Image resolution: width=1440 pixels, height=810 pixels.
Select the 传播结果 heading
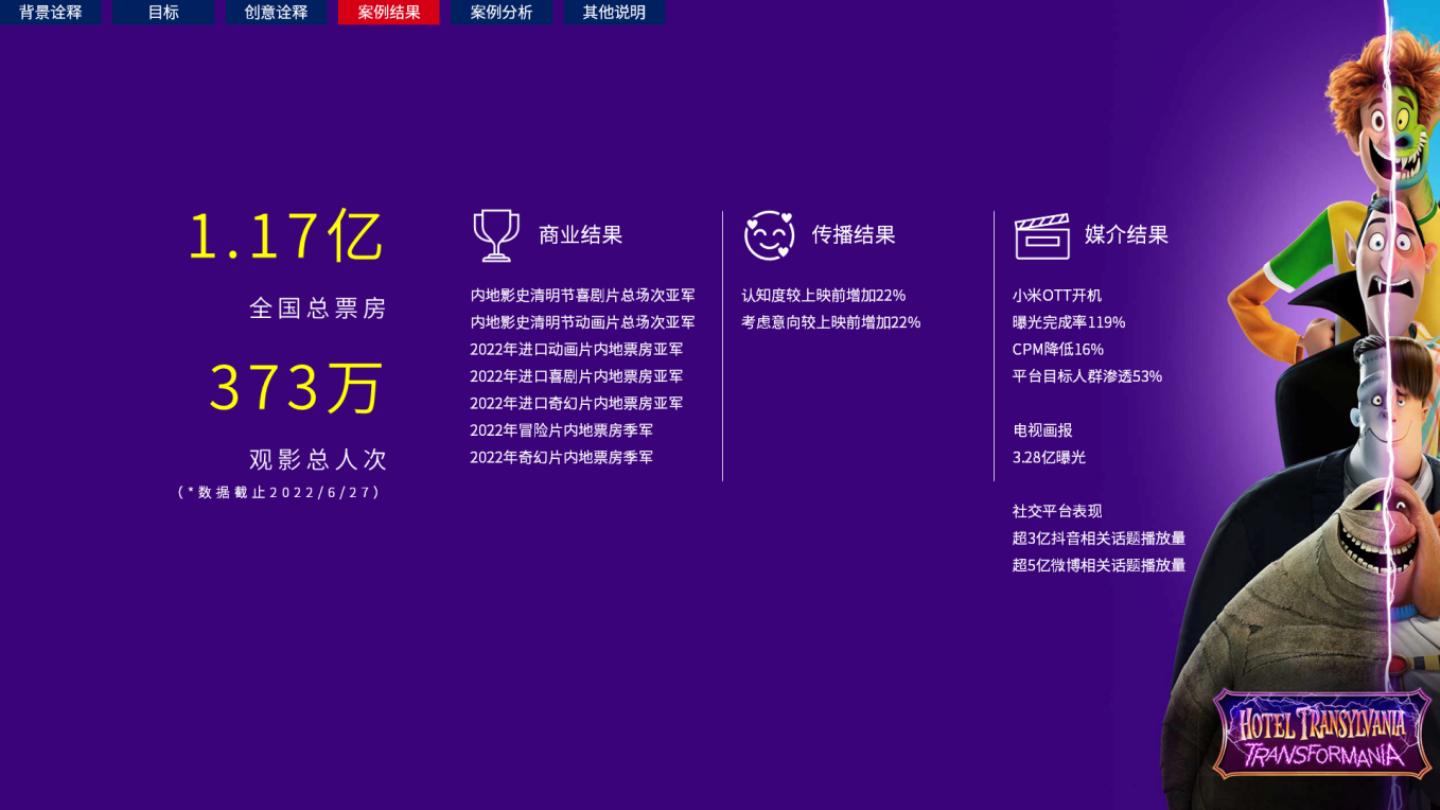853,235
